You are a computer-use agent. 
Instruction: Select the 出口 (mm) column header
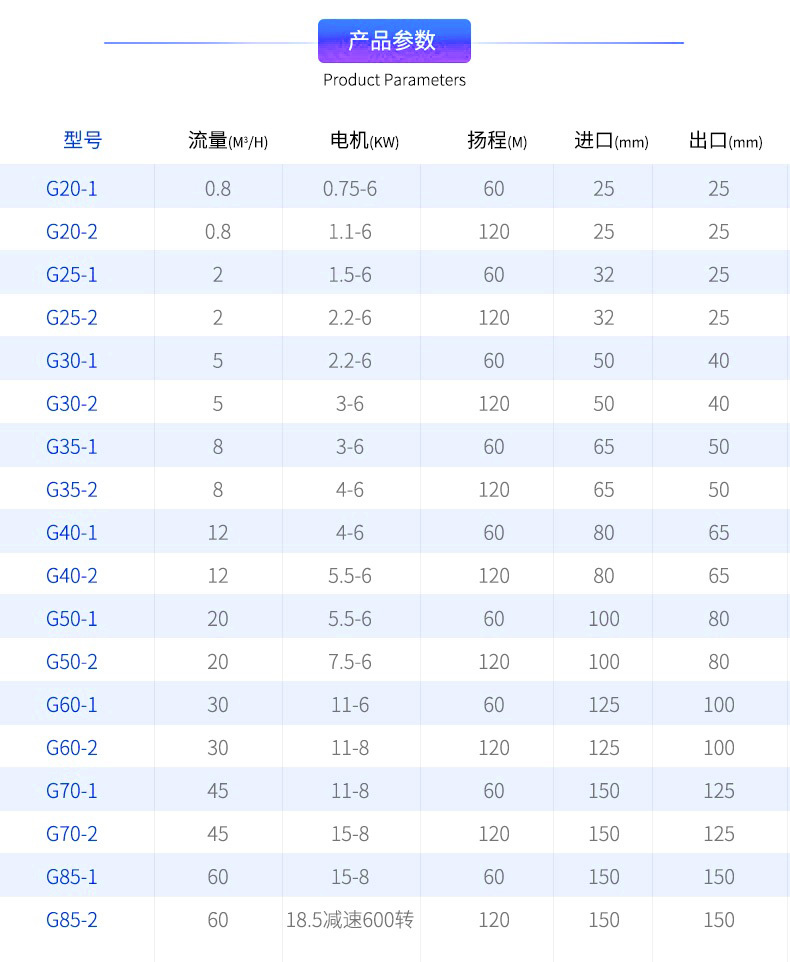[x=725, y=141]
